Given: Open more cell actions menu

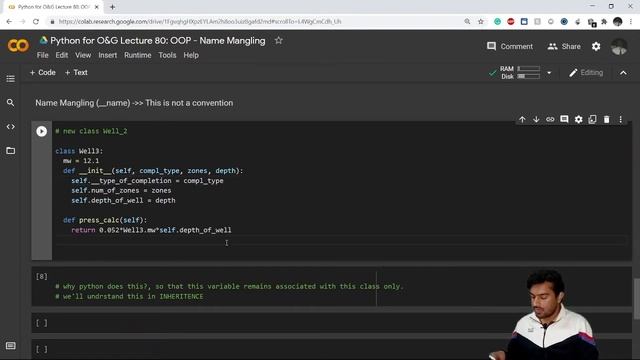Looking at the screenshot, I should coord(620,119).
